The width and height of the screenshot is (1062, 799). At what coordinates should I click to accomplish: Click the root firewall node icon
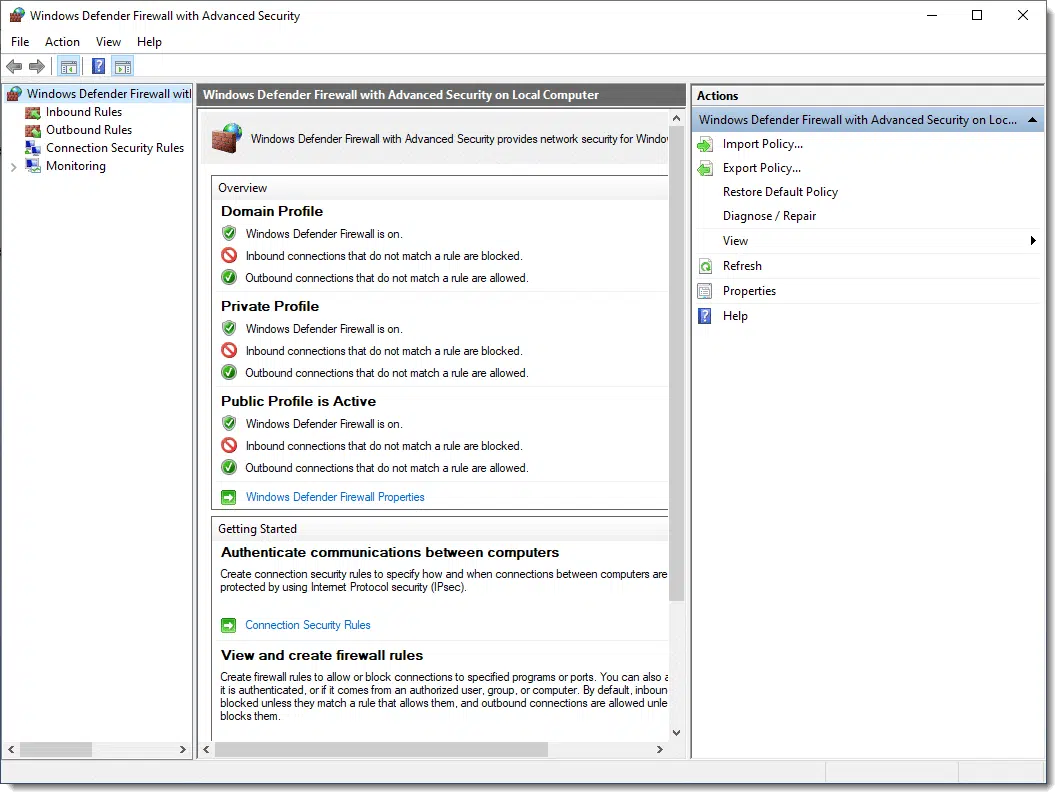[x=14, y=94]
